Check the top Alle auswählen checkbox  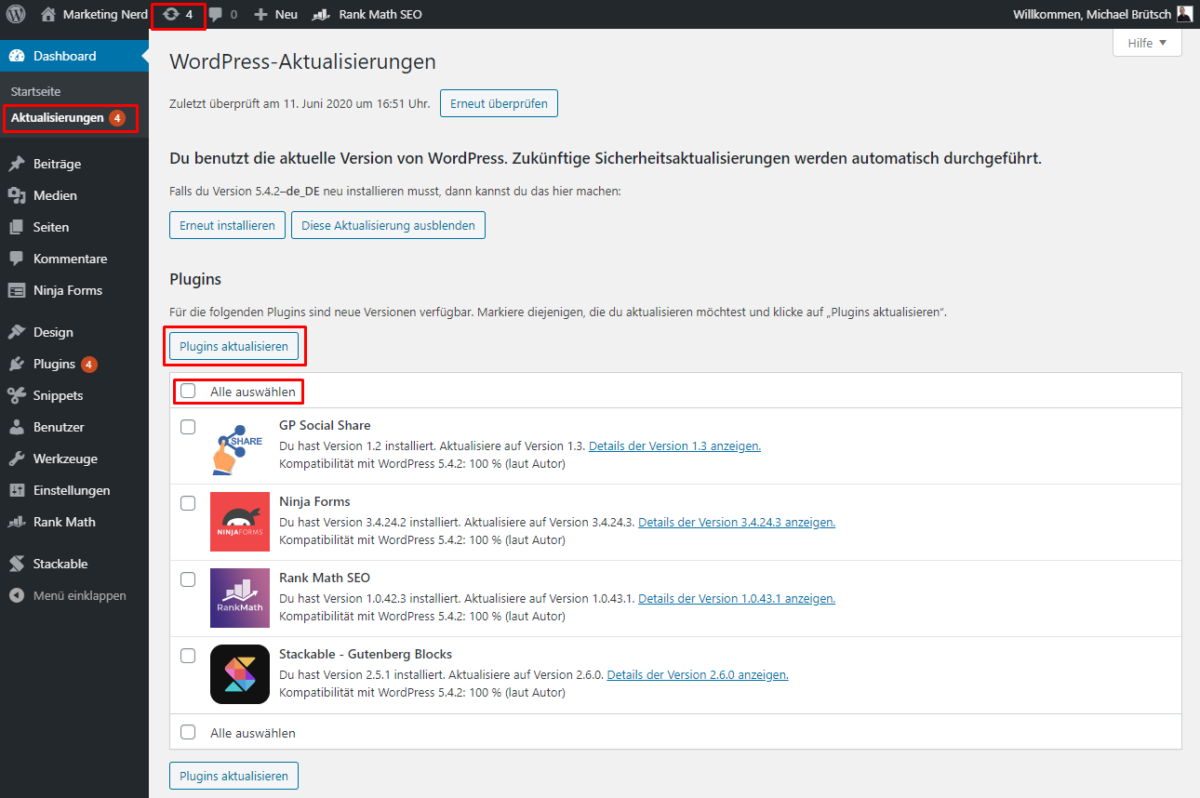(188, 391)
